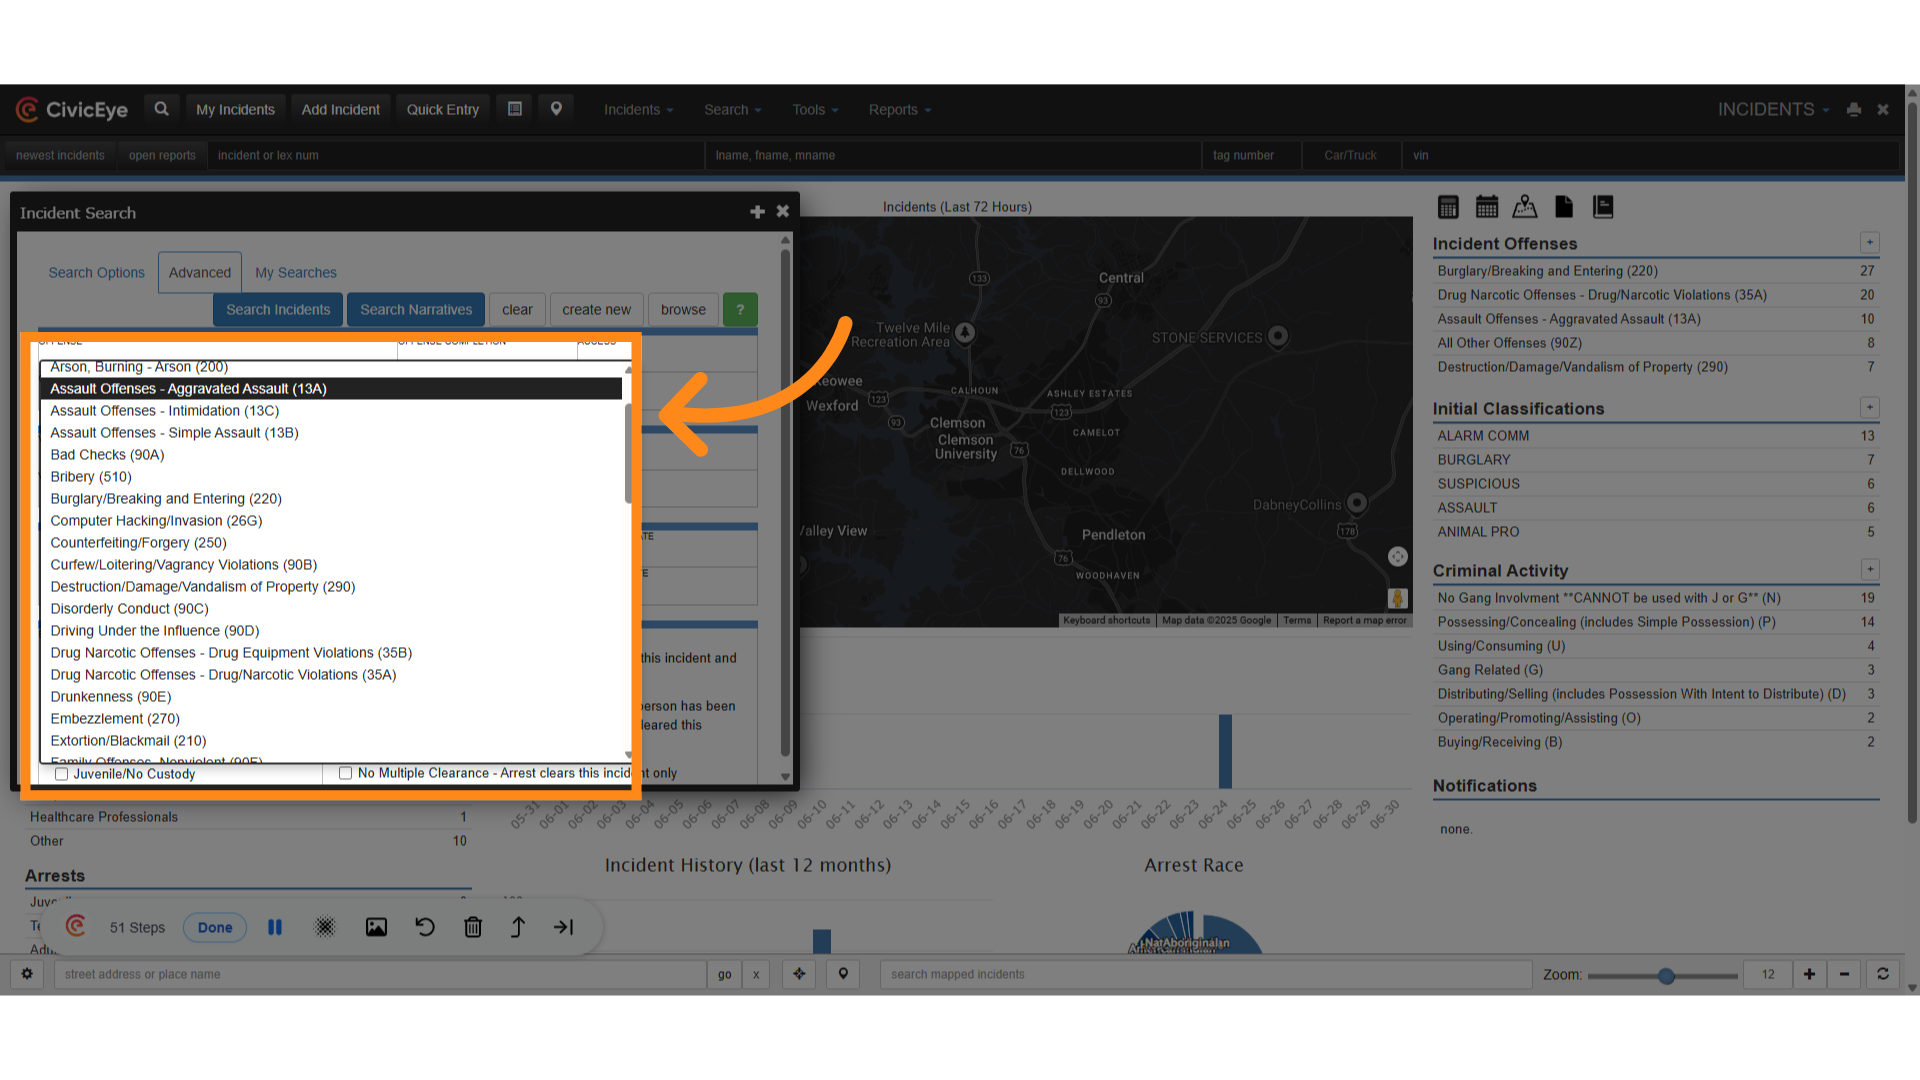The image size is (1920, 1080).
Task: Click the undo arrow in the recorder bar
Action: pos(425,927)
